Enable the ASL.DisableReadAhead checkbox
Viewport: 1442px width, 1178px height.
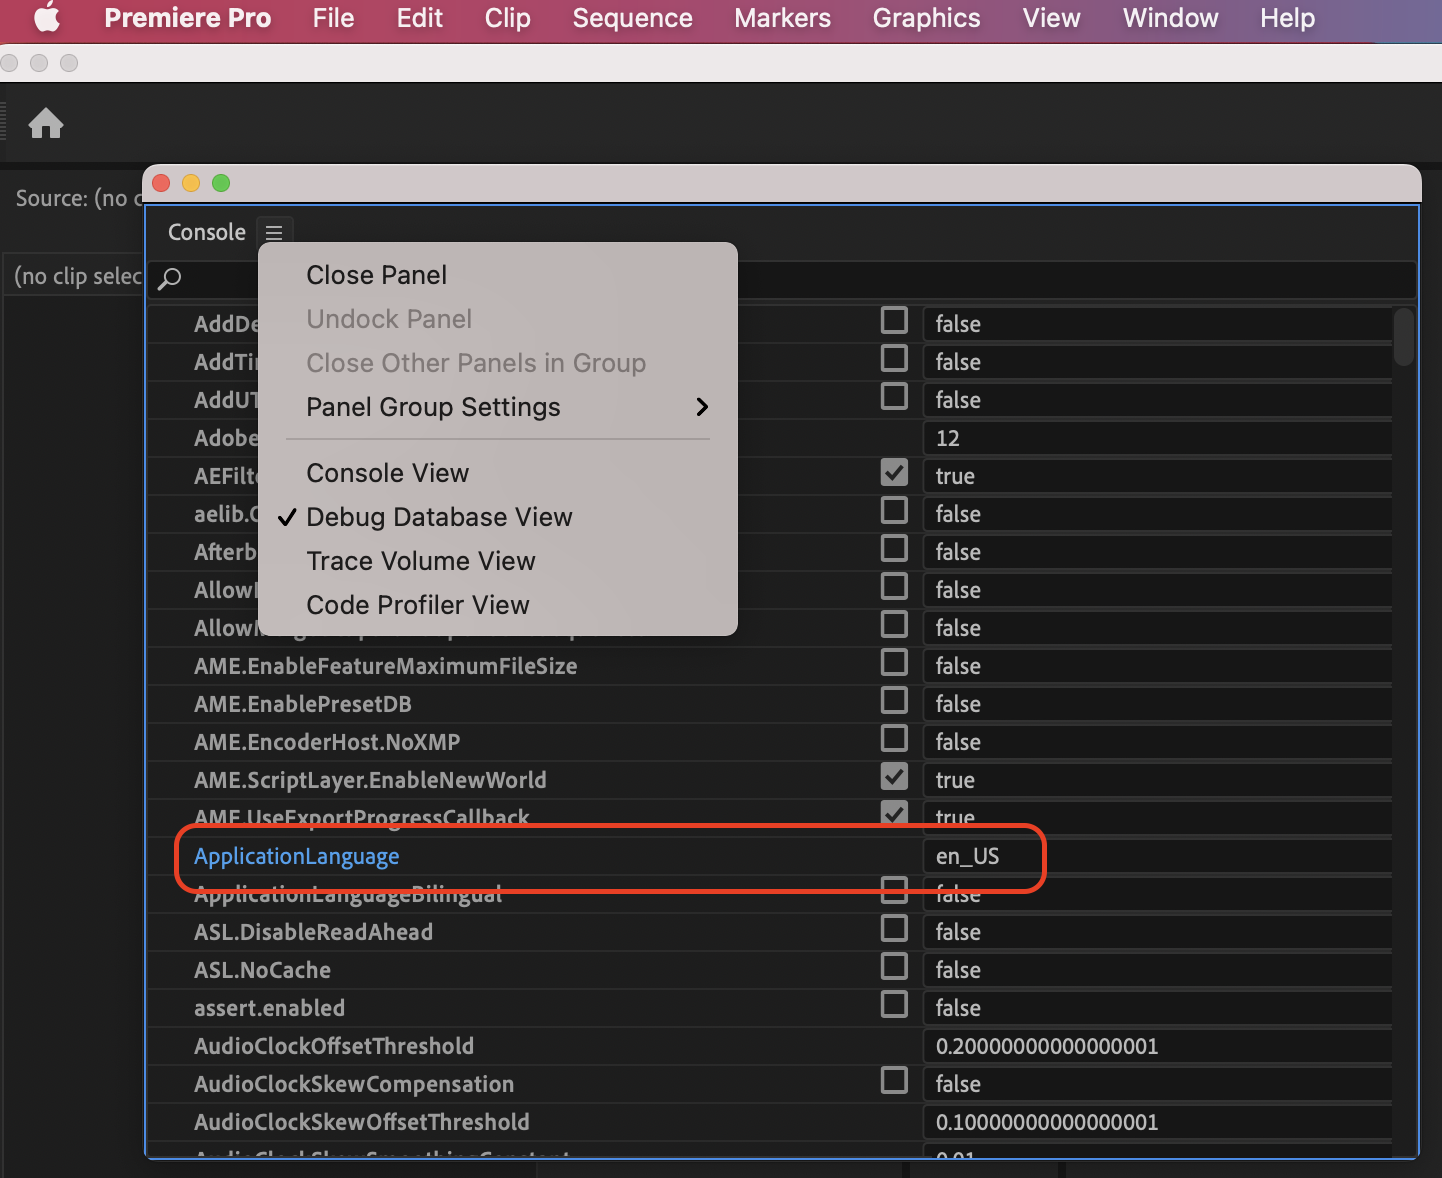(894, 929)
